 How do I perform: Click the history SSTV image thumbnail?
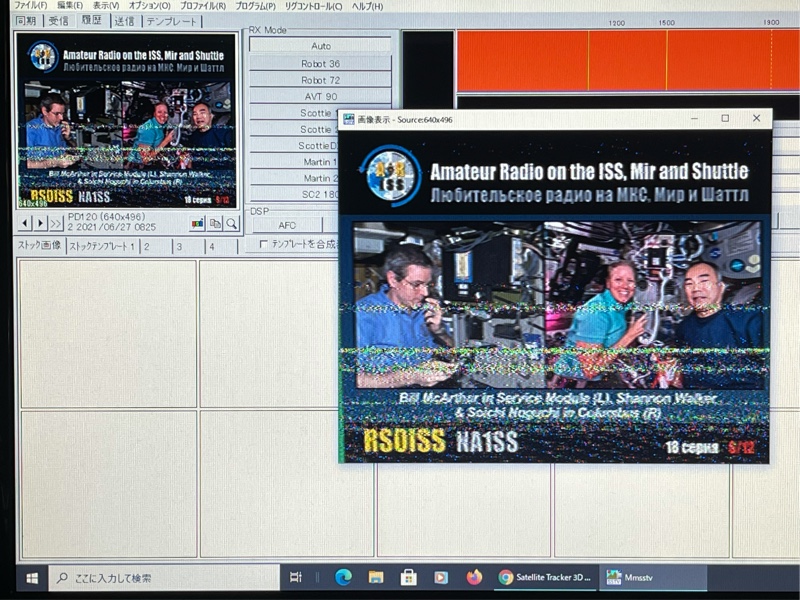(x=127, y=120)
